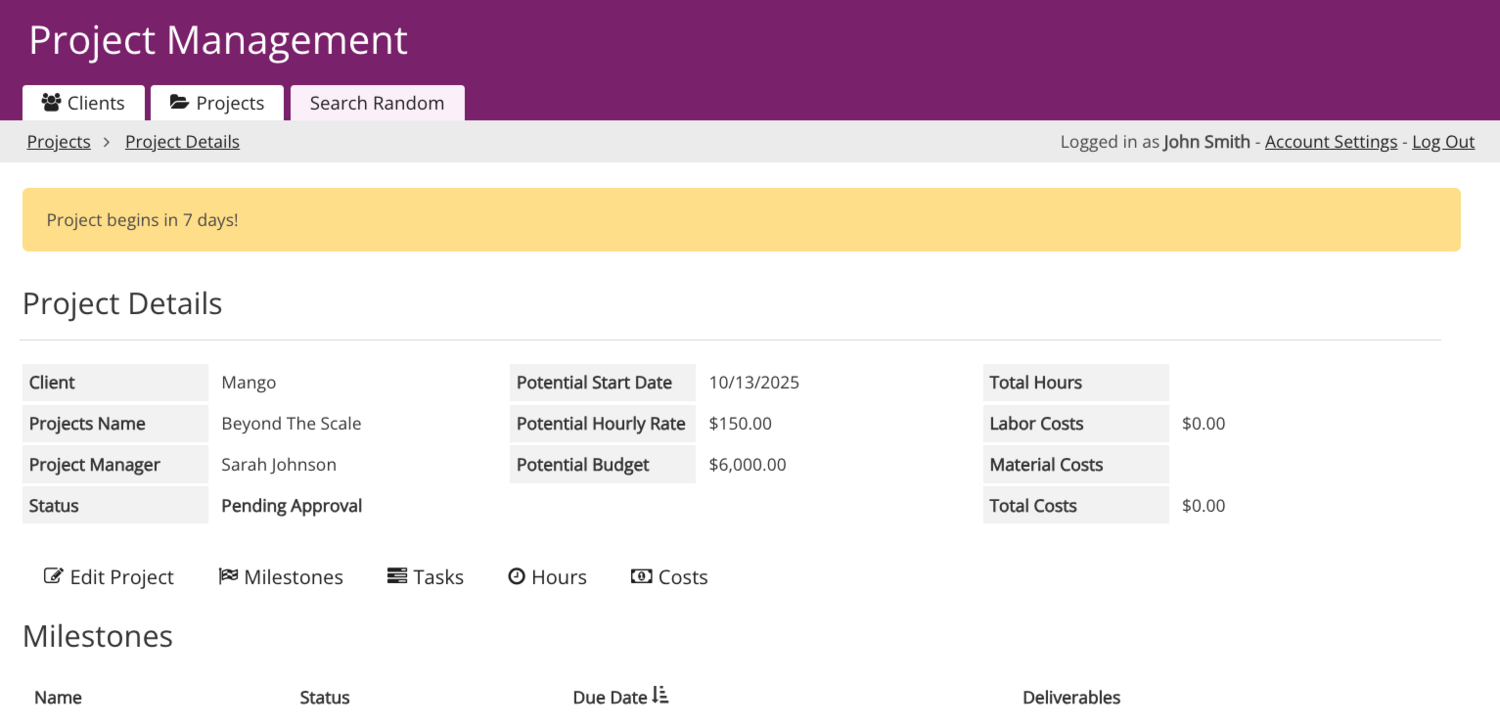The width and height of the screenshot is (1500, 727).
Task: Click the Edit Project pencil icon
Action: click(x=53, y=576)
